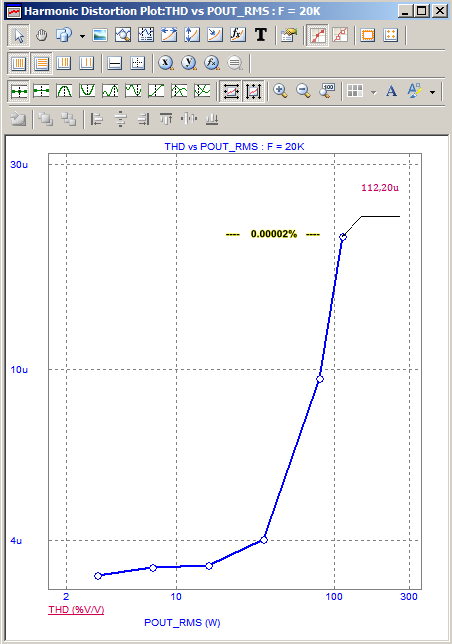The image size is (452, 644).
Task: Zoom out with the minus magnifier
Action: (303, 91)
